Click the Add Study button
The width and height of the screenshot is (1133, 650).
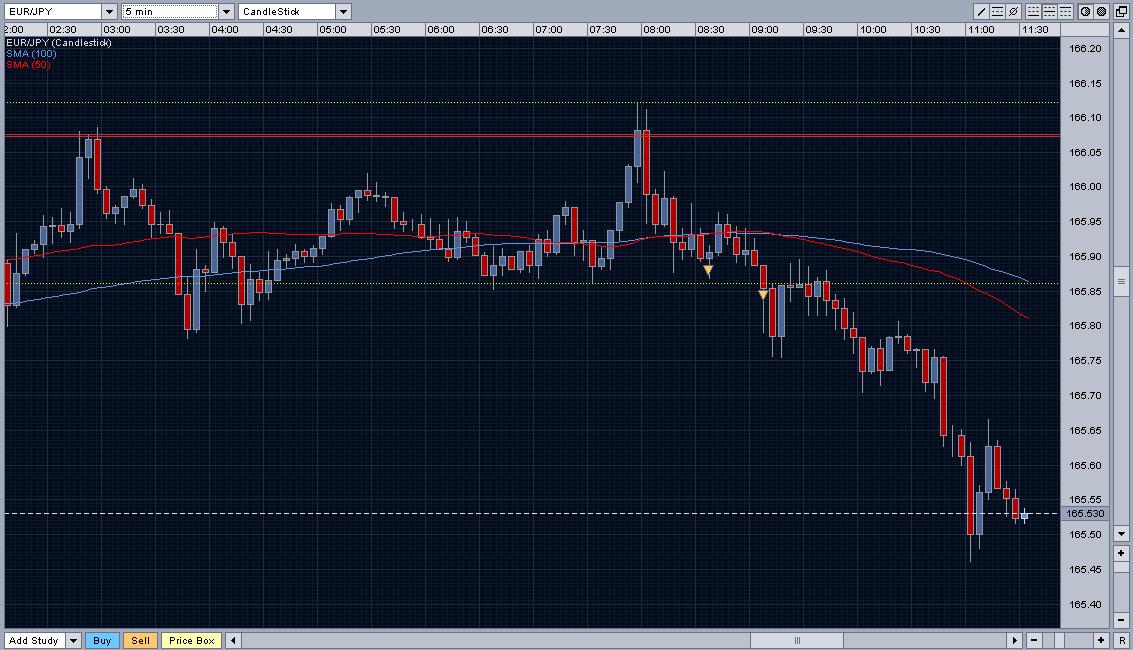(x=34, y=641)
